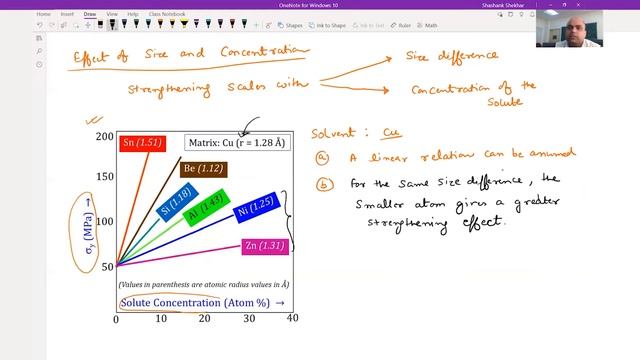Open notifications bell icon
The width and height of the screenshot is (640, 360).
pos(532,14)
